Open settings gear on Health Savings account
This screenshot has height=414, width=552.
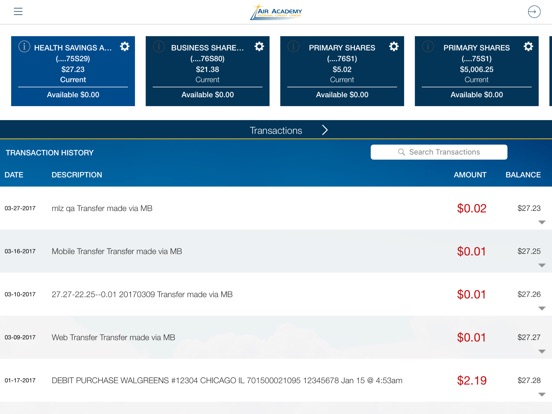point(125,46)
